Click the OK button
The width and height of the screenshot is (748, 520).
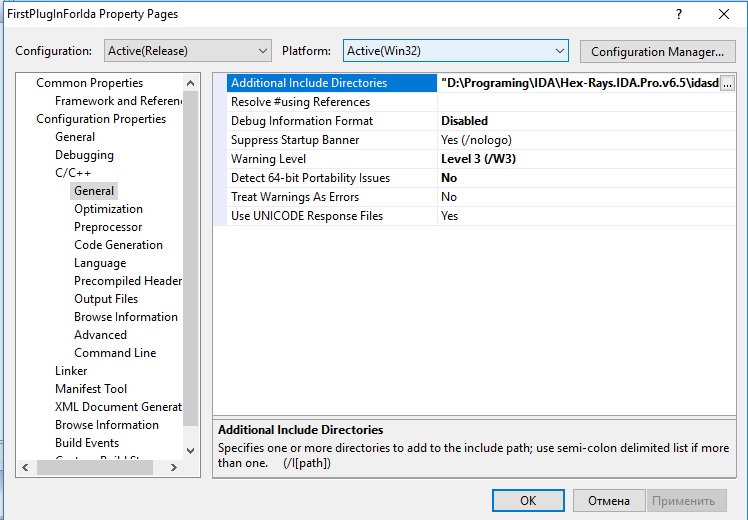coord(528,500)
